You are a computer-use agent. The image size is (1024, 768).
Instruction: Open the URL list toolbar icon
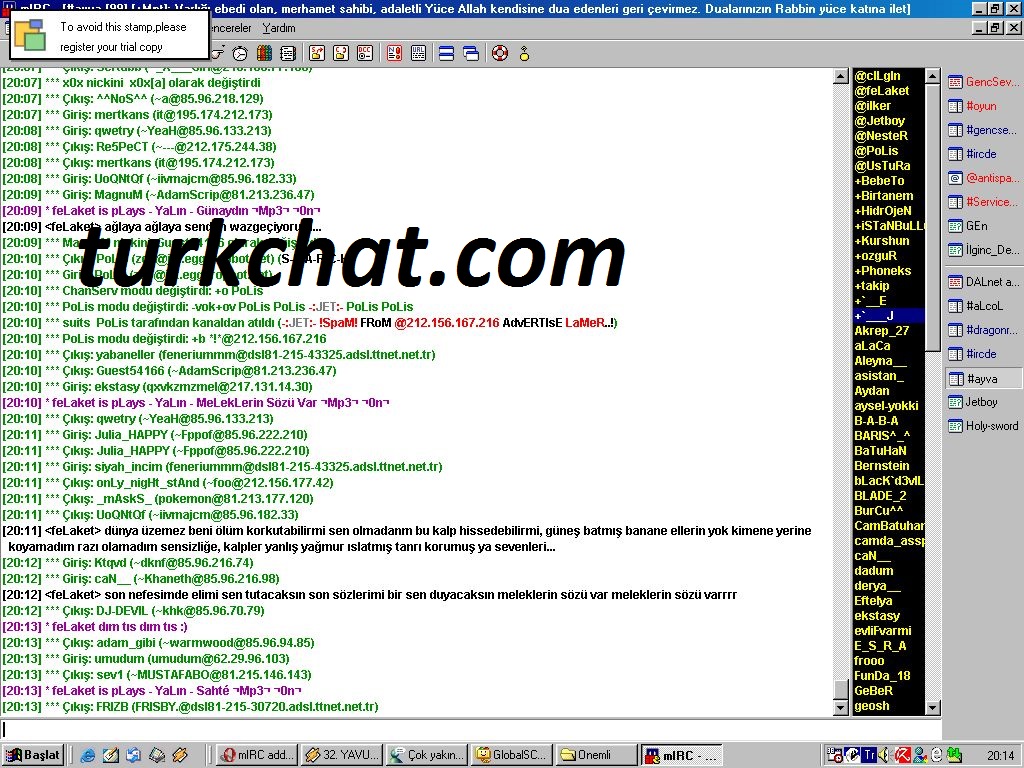click(x=419, y=54)
